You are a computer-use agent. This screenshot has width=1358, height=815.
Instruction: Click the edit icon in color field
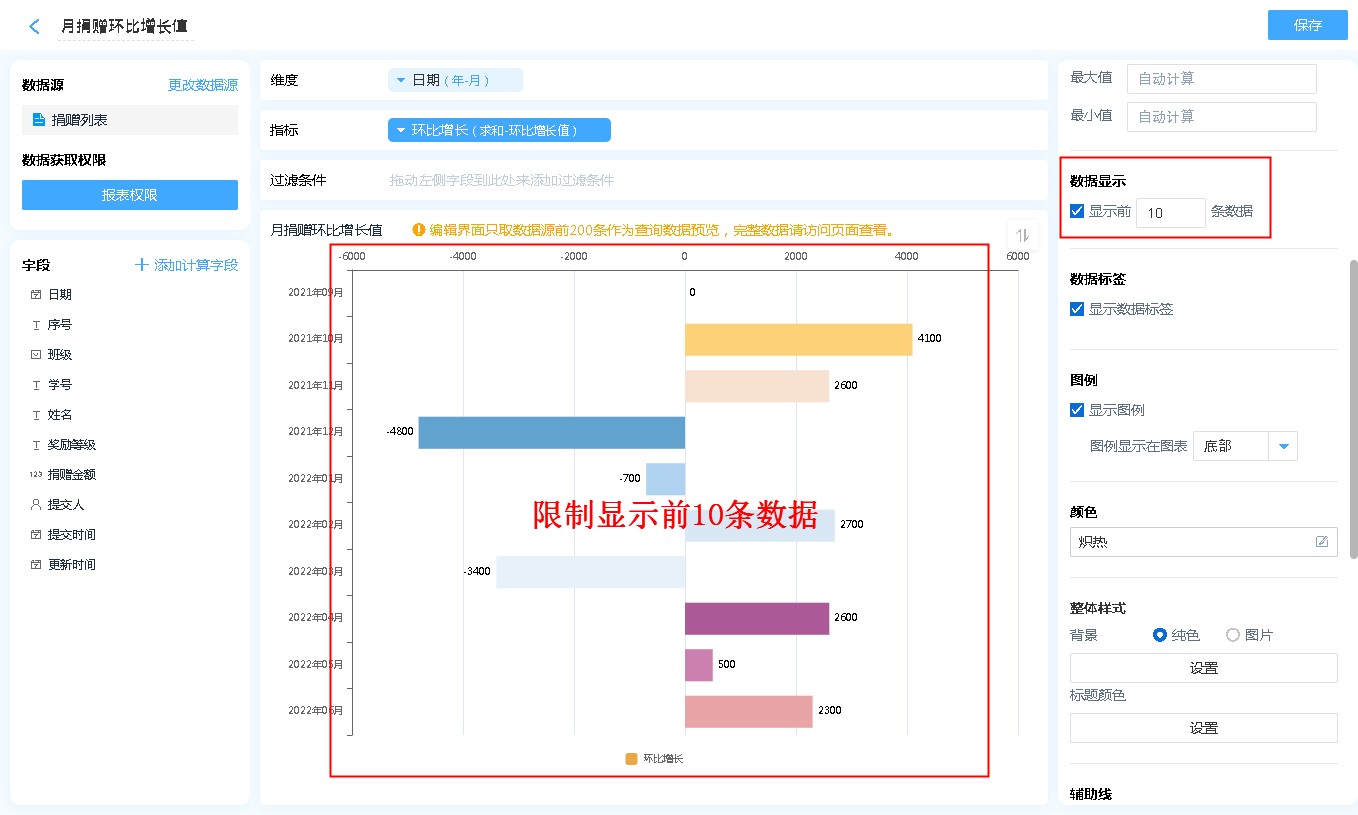point(1322,542)
